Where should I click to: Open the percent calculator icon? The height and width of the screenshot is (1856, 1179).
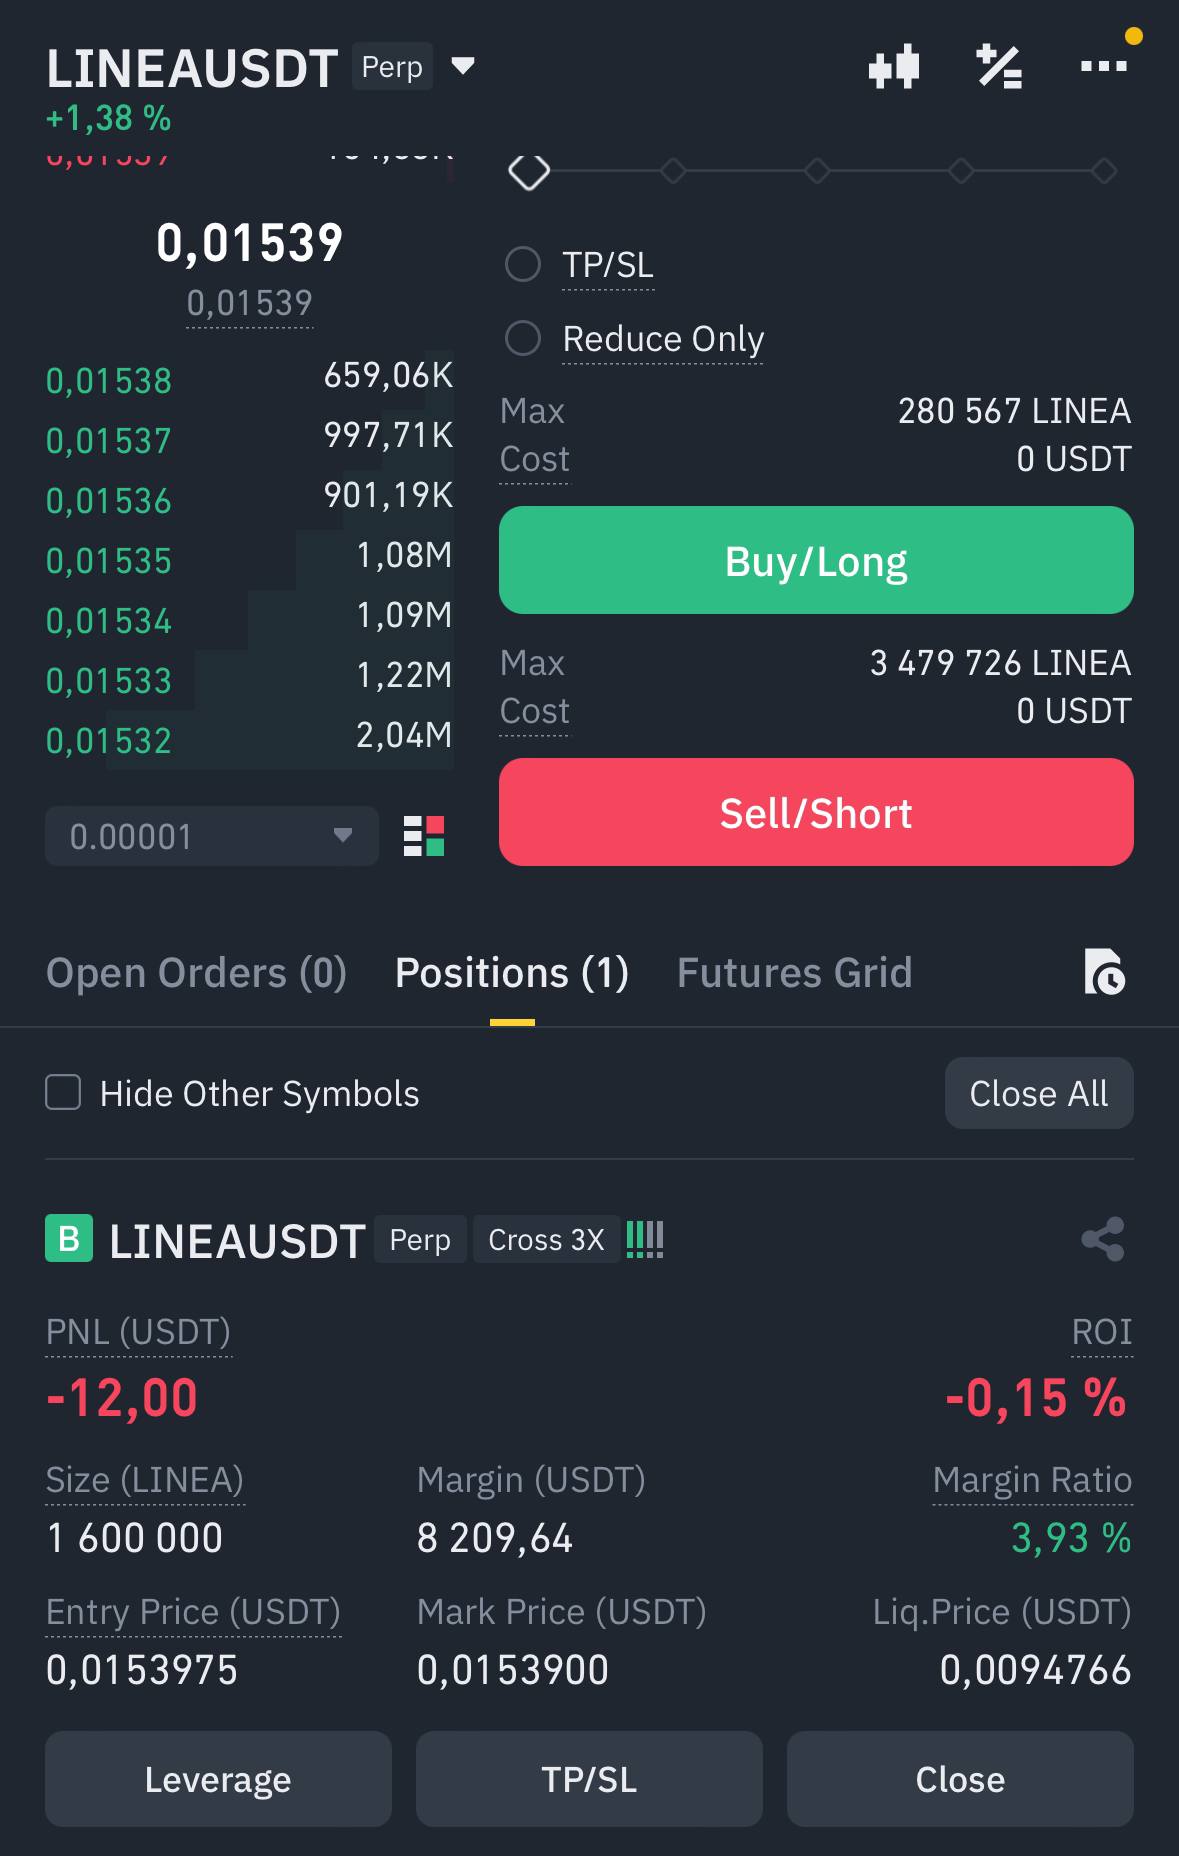999,67
